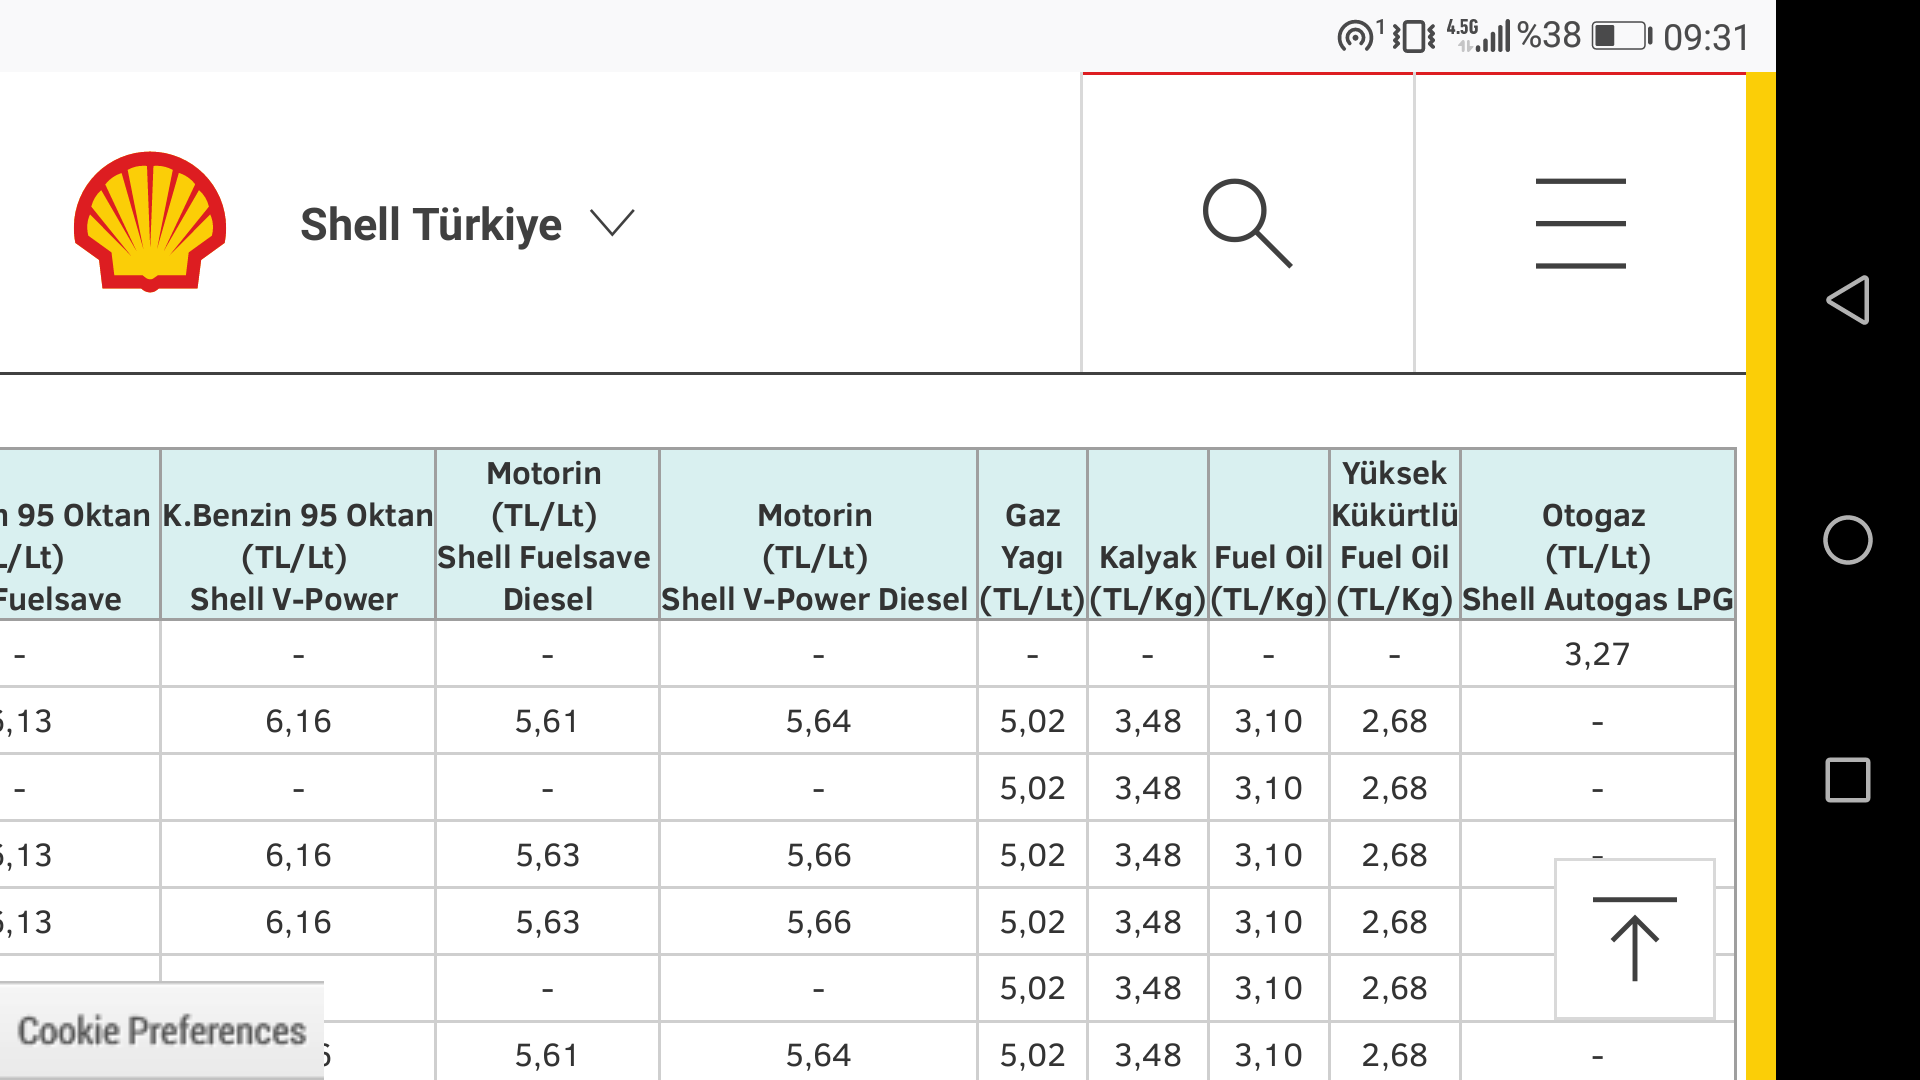The height and width of the screenshot is (1080, 1920).
Task: Click the 3,27 Otogaz price cell
Action: tap(1597, 654)
